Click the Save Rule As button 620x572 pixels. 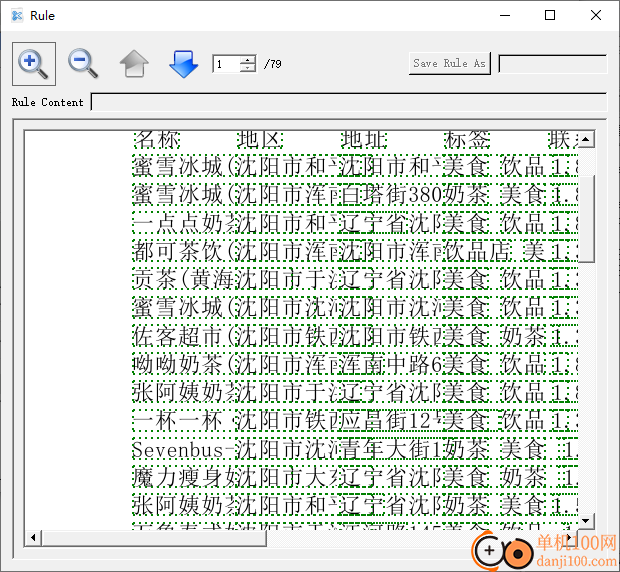(x=450, y=63)
